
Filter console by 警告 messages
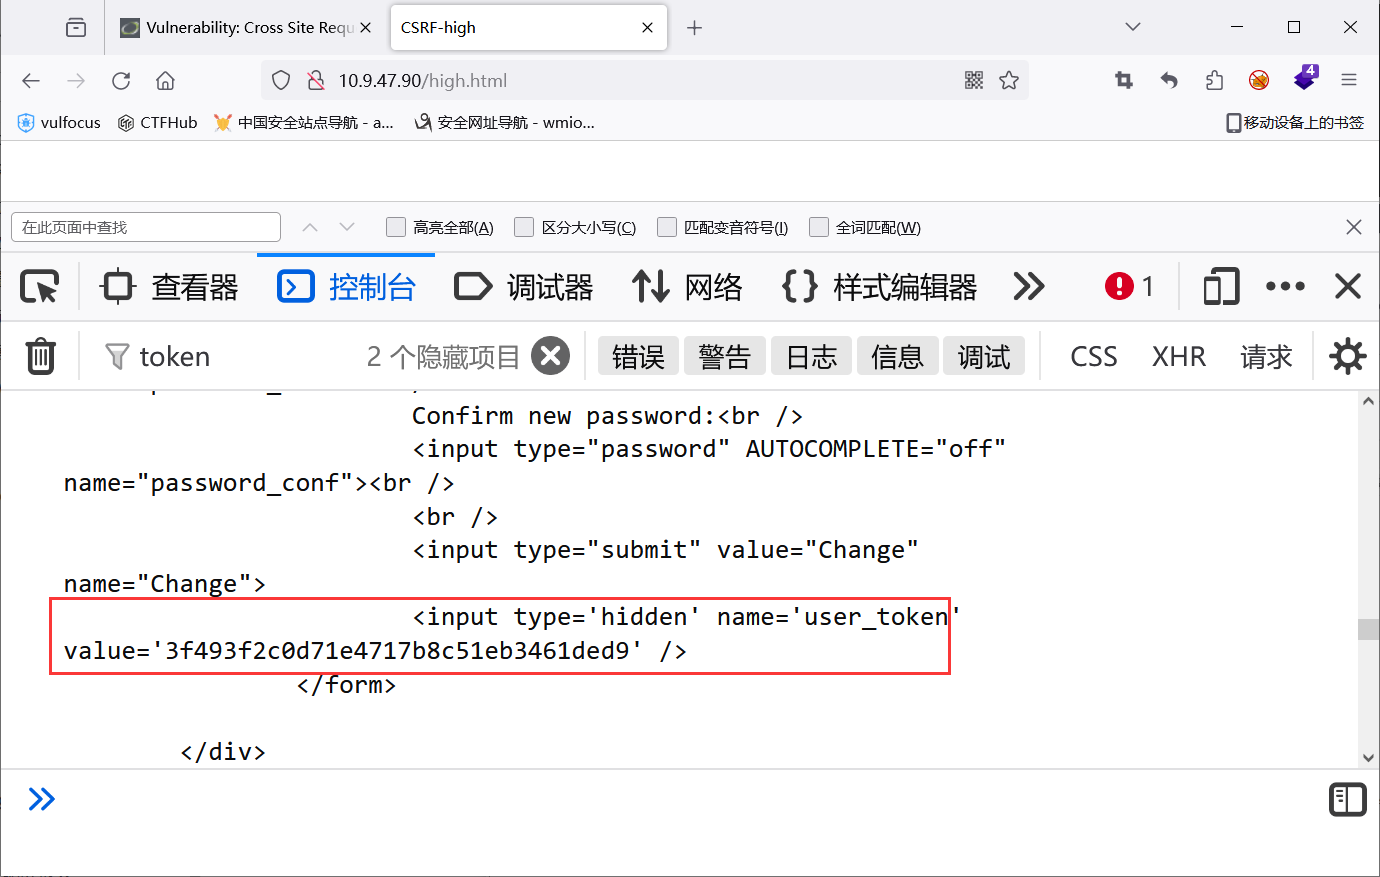pyautogui.click(x=724, y=355)
